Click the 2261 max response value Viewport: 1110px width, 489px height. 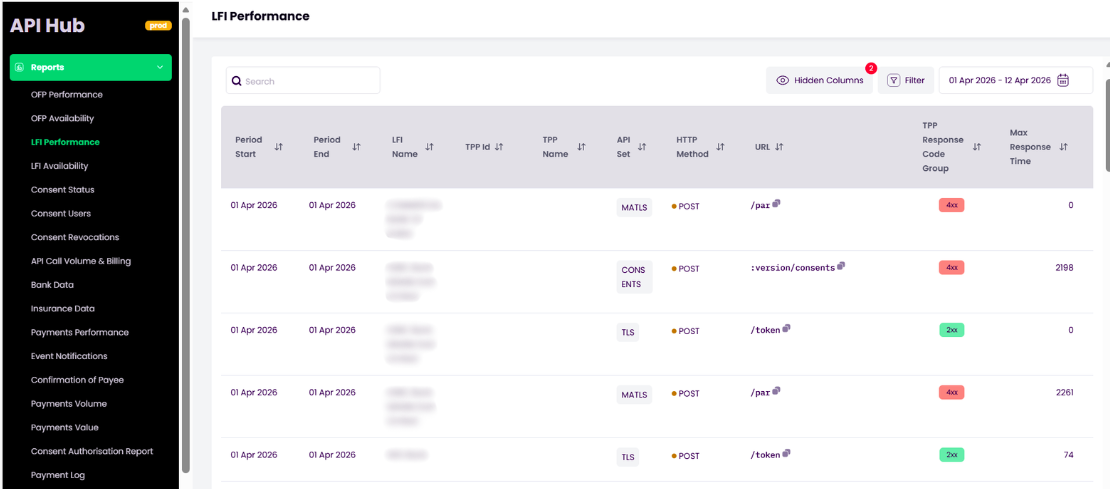click(x=1064, y=392)
